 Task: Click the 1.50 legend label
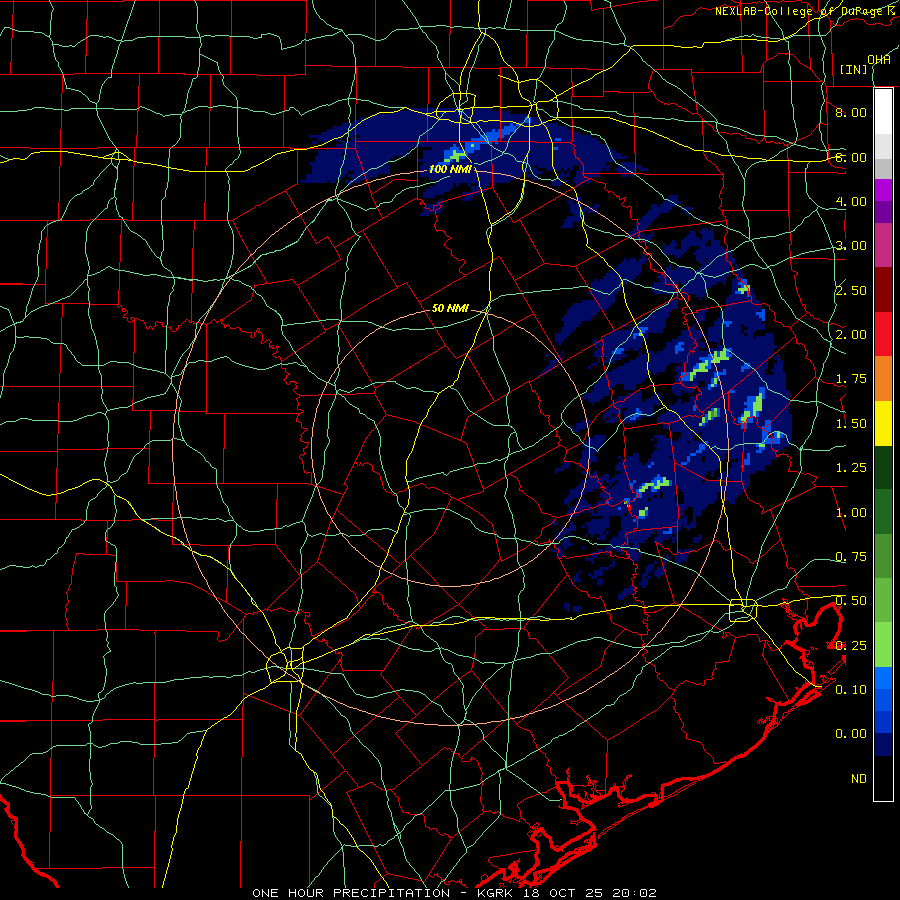[x=851, y=424]
